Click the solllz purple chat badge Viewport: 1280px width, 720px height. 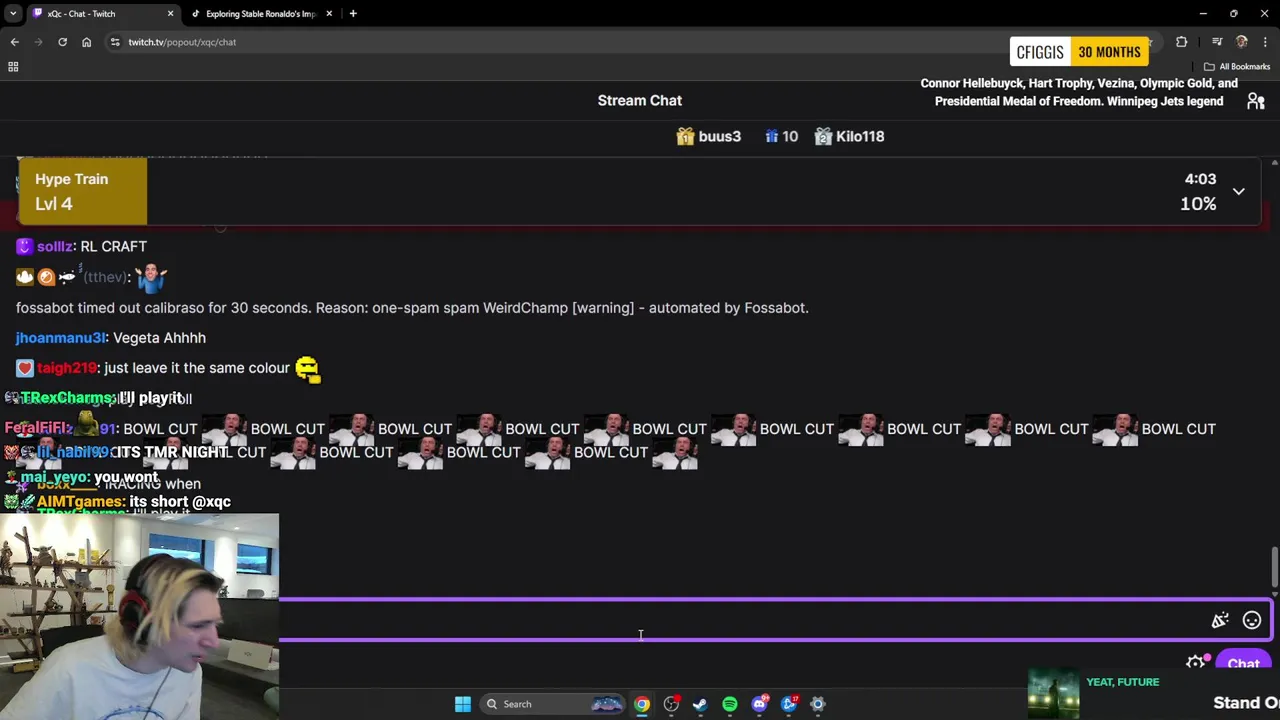click(25, 246)
